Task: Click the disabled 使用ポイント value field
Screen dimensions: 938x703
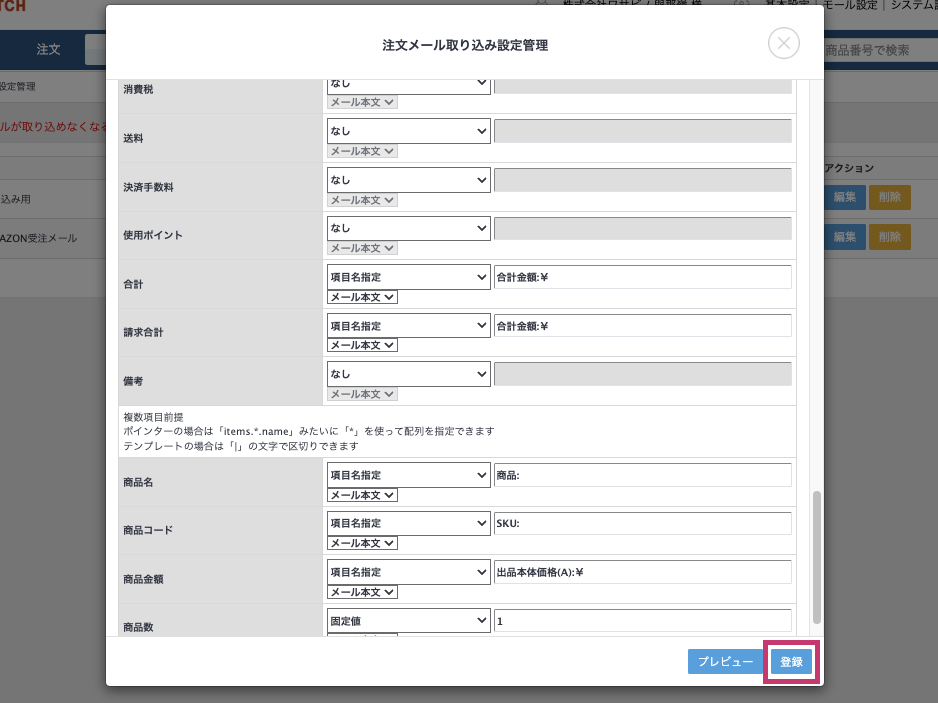Action: 642,228
